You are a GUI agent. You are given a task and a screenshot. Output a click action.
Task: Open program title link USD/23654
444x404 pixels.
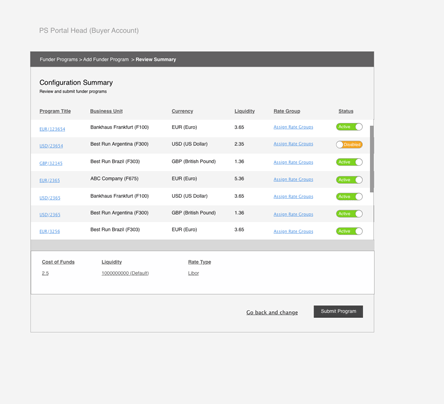51,146
